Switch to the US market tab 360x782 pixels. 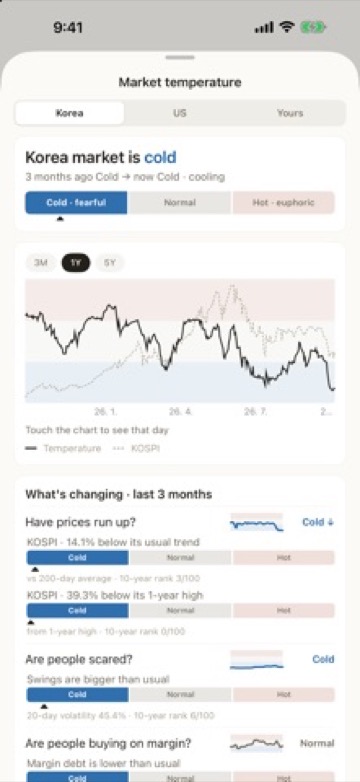(x=180, y=113)
